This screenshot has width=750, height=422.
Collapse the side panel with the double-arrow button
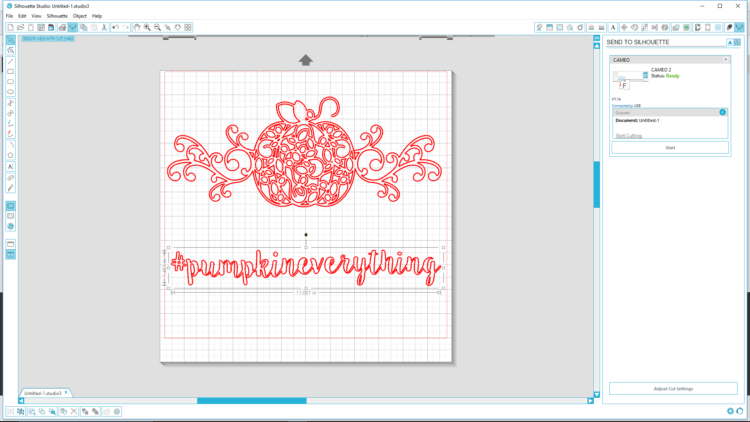596,38
